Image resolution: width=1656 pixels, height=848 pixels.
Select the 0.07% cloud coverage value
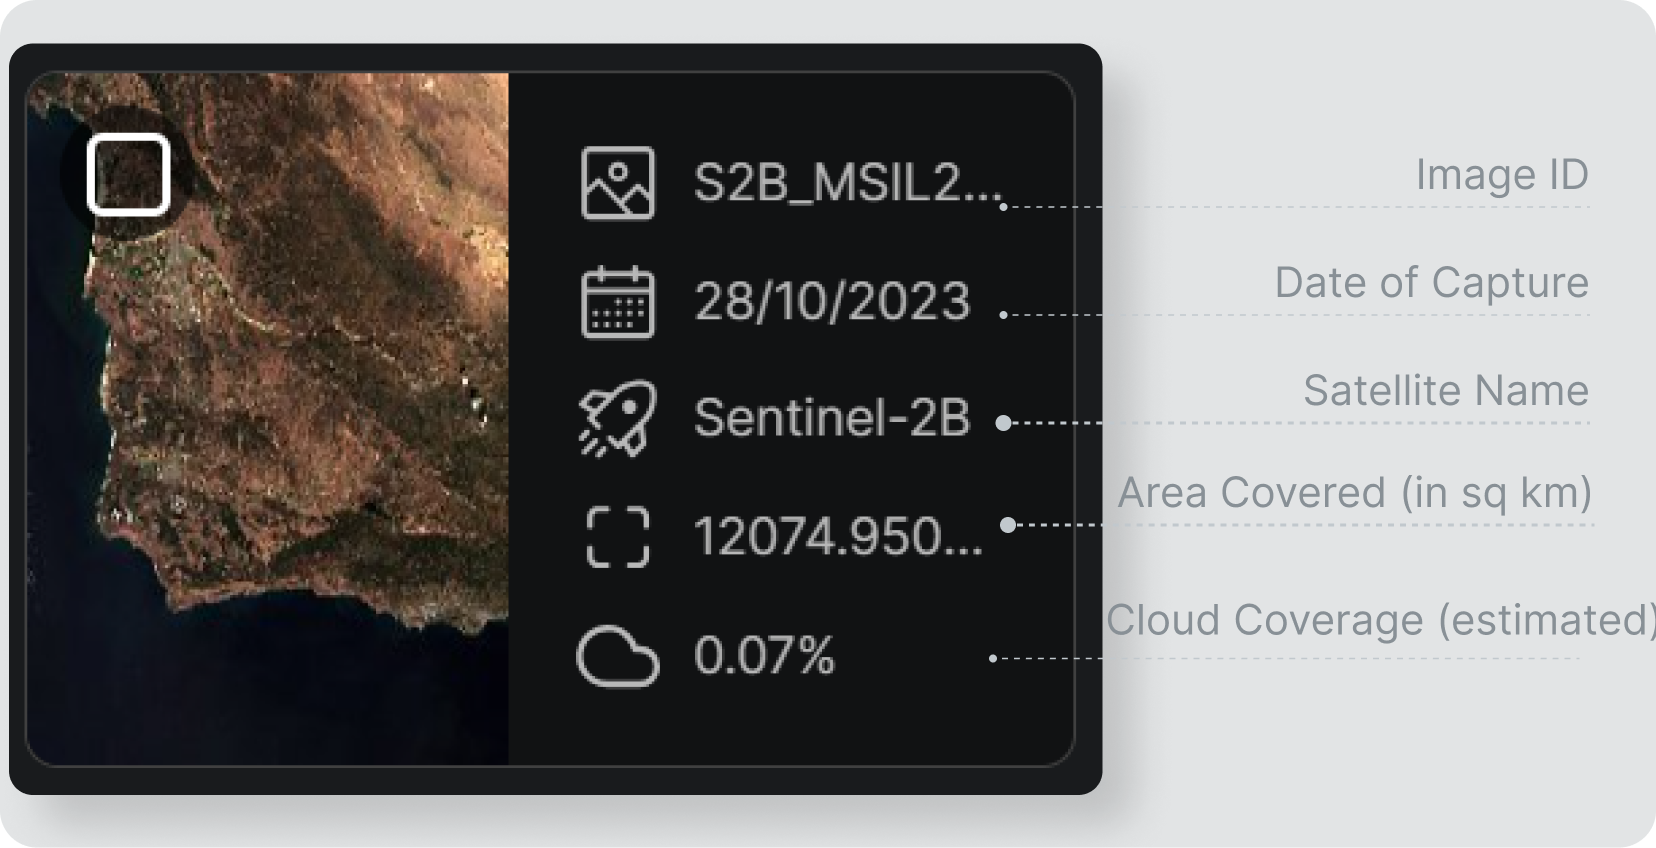click(x=764, y=656)
